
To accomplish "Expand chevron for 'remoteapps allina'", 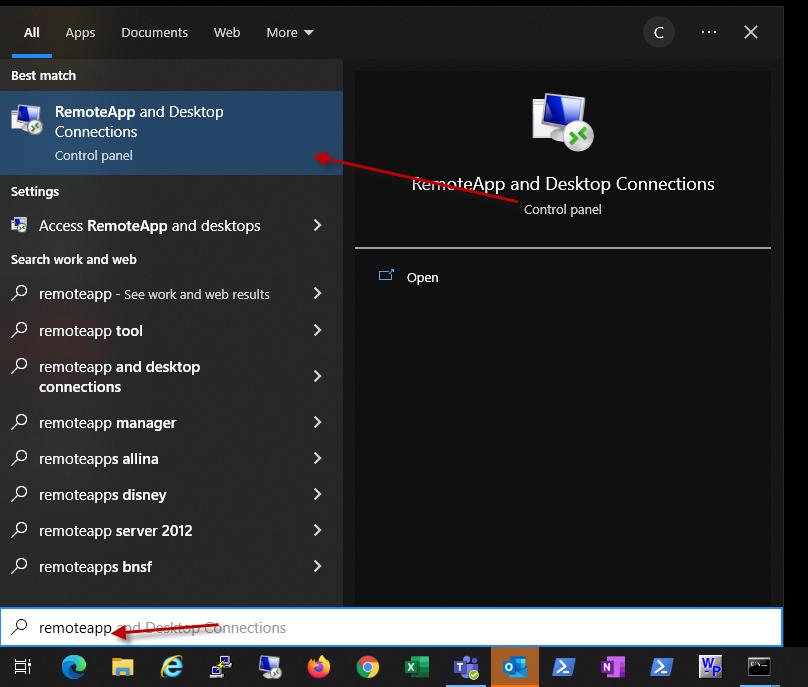I will pos(317,458).
